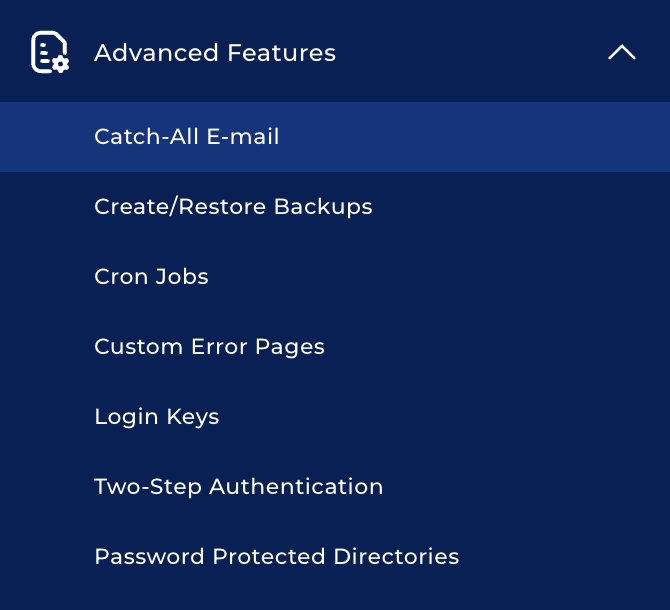
Task: Select Two-Step Authentication
Action: click(238, 486)
